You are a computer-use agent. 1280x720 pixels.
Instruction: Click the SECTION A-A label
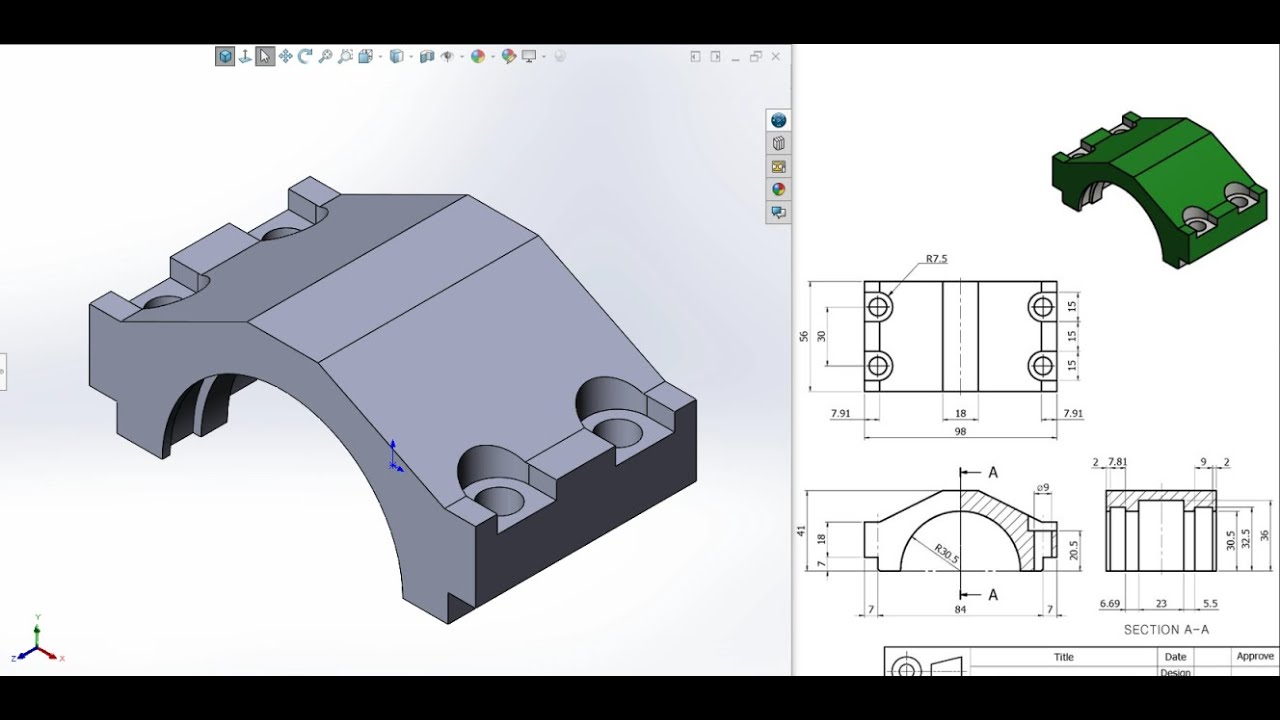[1166, 630]
